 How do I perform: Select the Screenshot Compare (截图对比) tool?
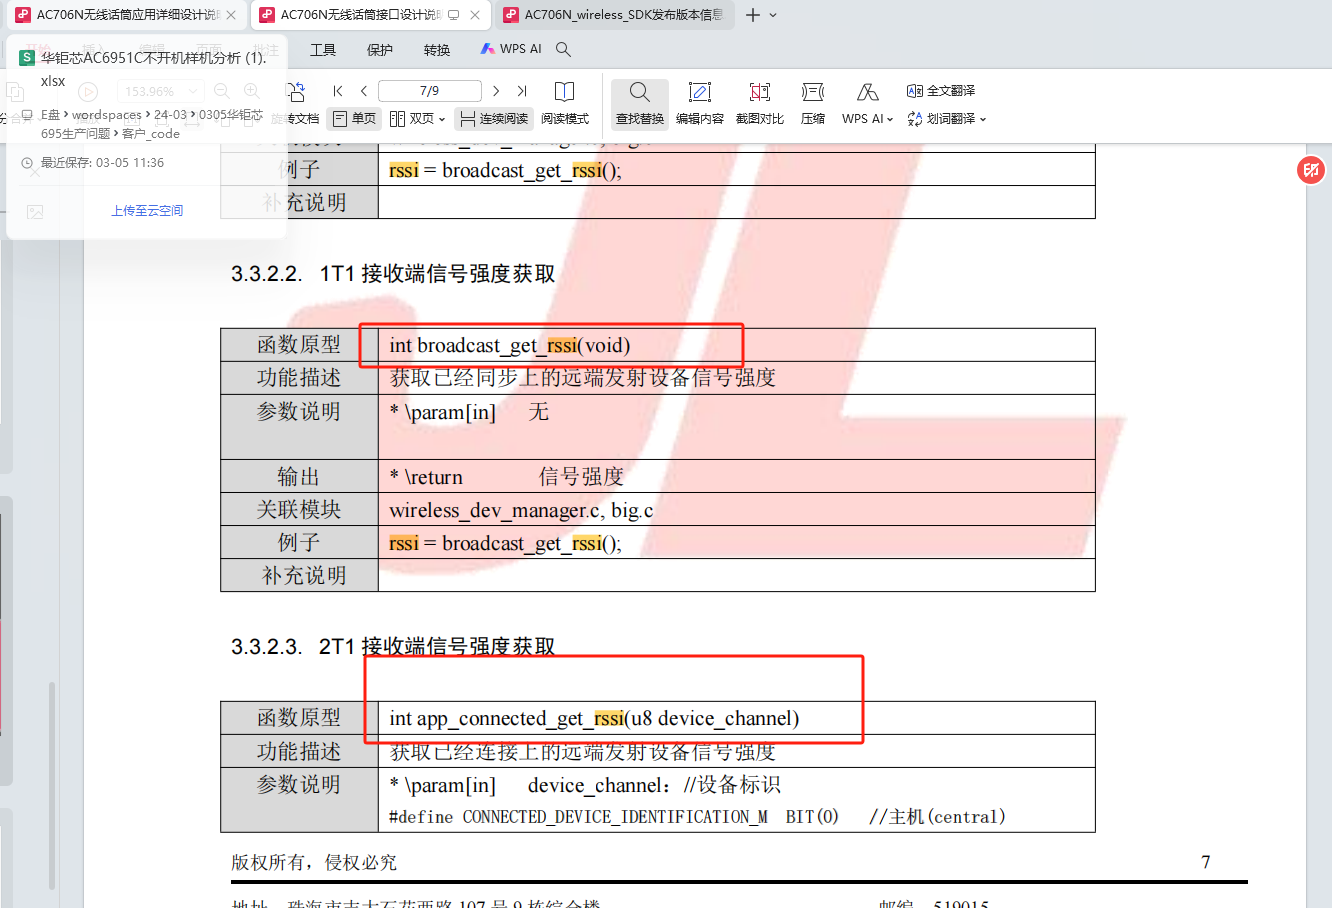[x=760, y=104]
